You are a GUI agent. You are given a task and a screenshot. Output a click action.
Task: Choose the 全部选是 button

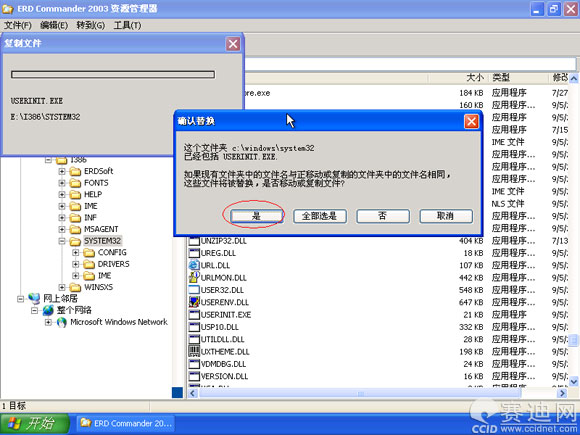[320, 216]
